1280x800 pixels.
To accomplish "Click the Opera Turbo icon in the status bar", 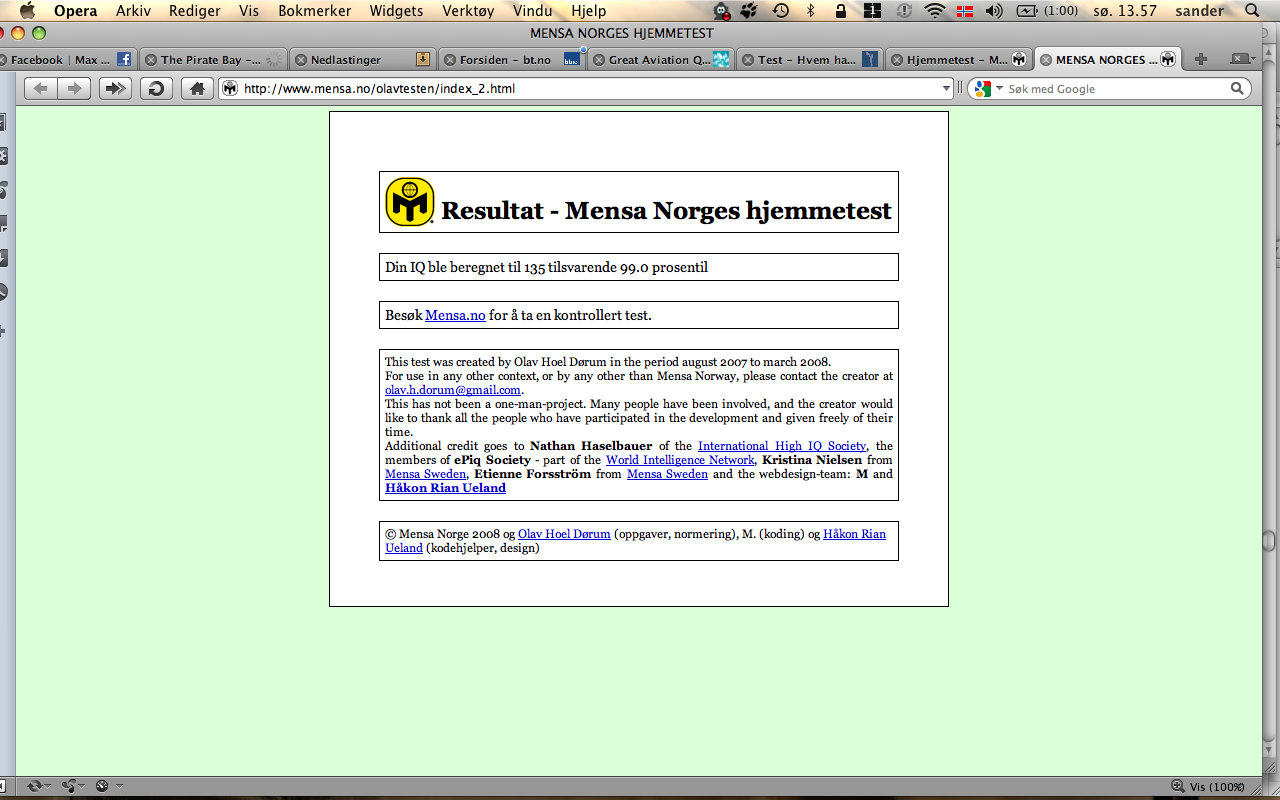I will [x=103, y=786].
